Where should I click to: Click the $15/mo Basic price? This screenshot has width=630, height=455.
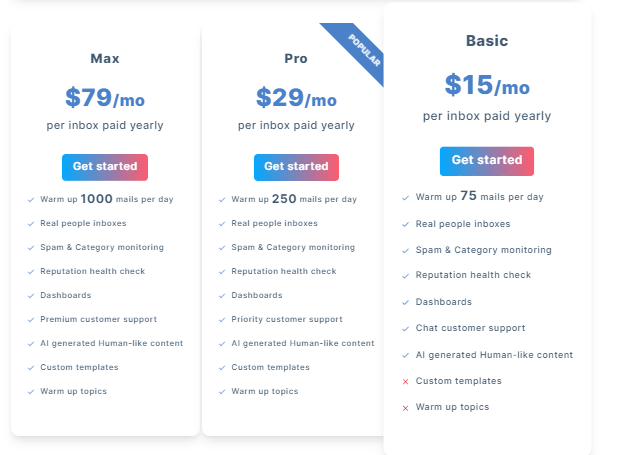487,85
